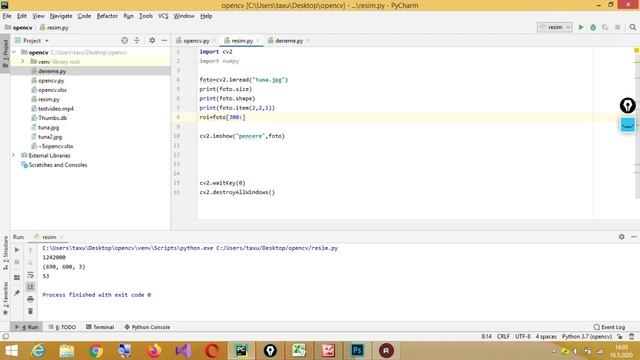The width and height of the screenshot is (640, 360).
Task: Switch to the resim.py editor tab
Action: (242, 41)
